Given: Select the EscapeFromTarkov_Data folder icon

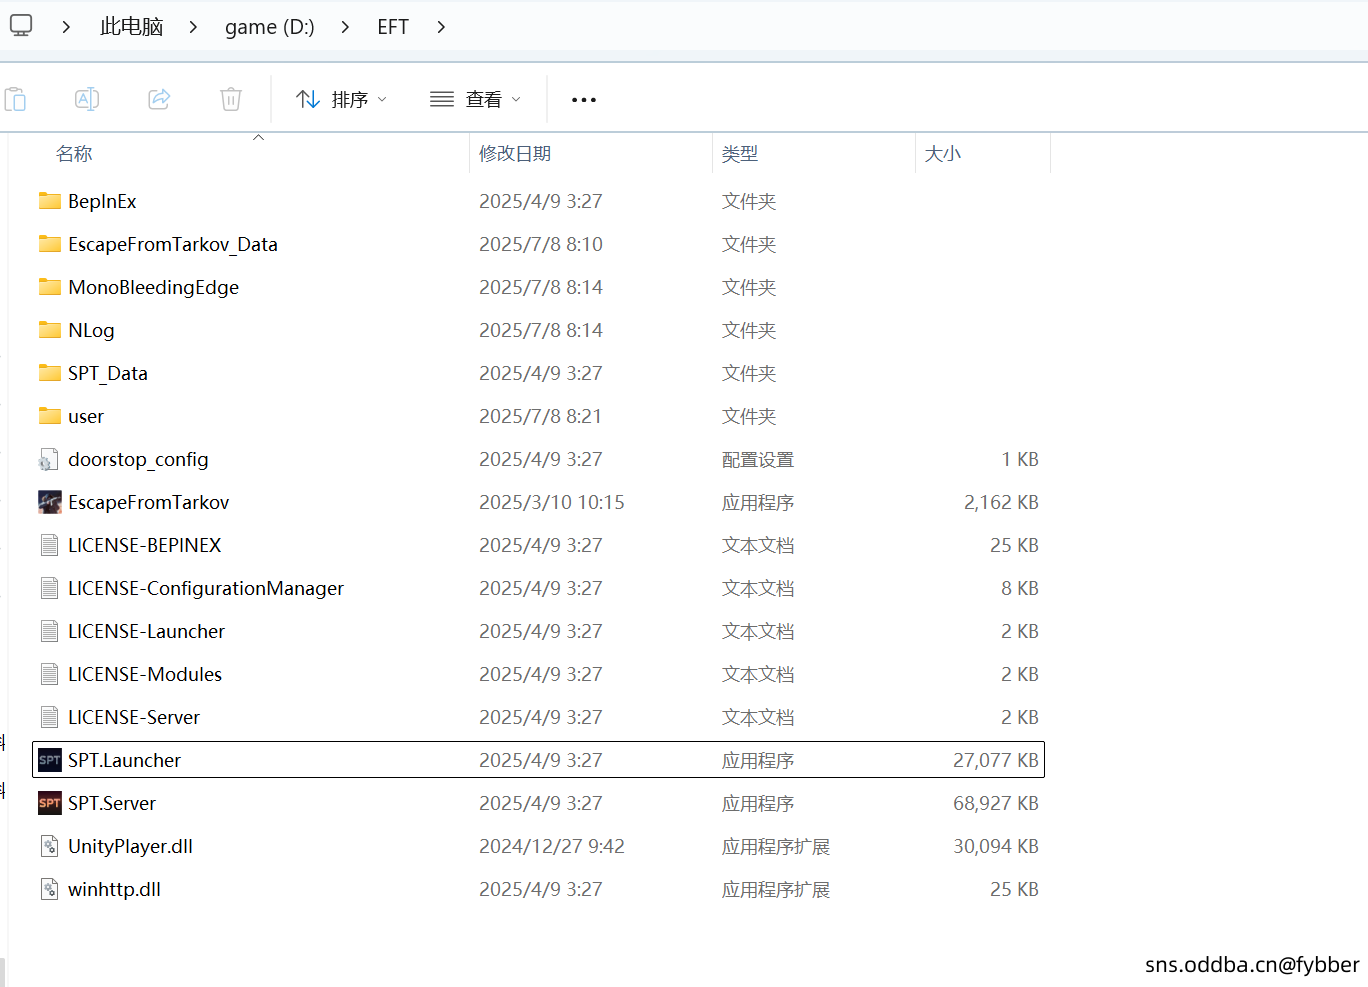Looking at the screenshot, I should tap(50, 244).
